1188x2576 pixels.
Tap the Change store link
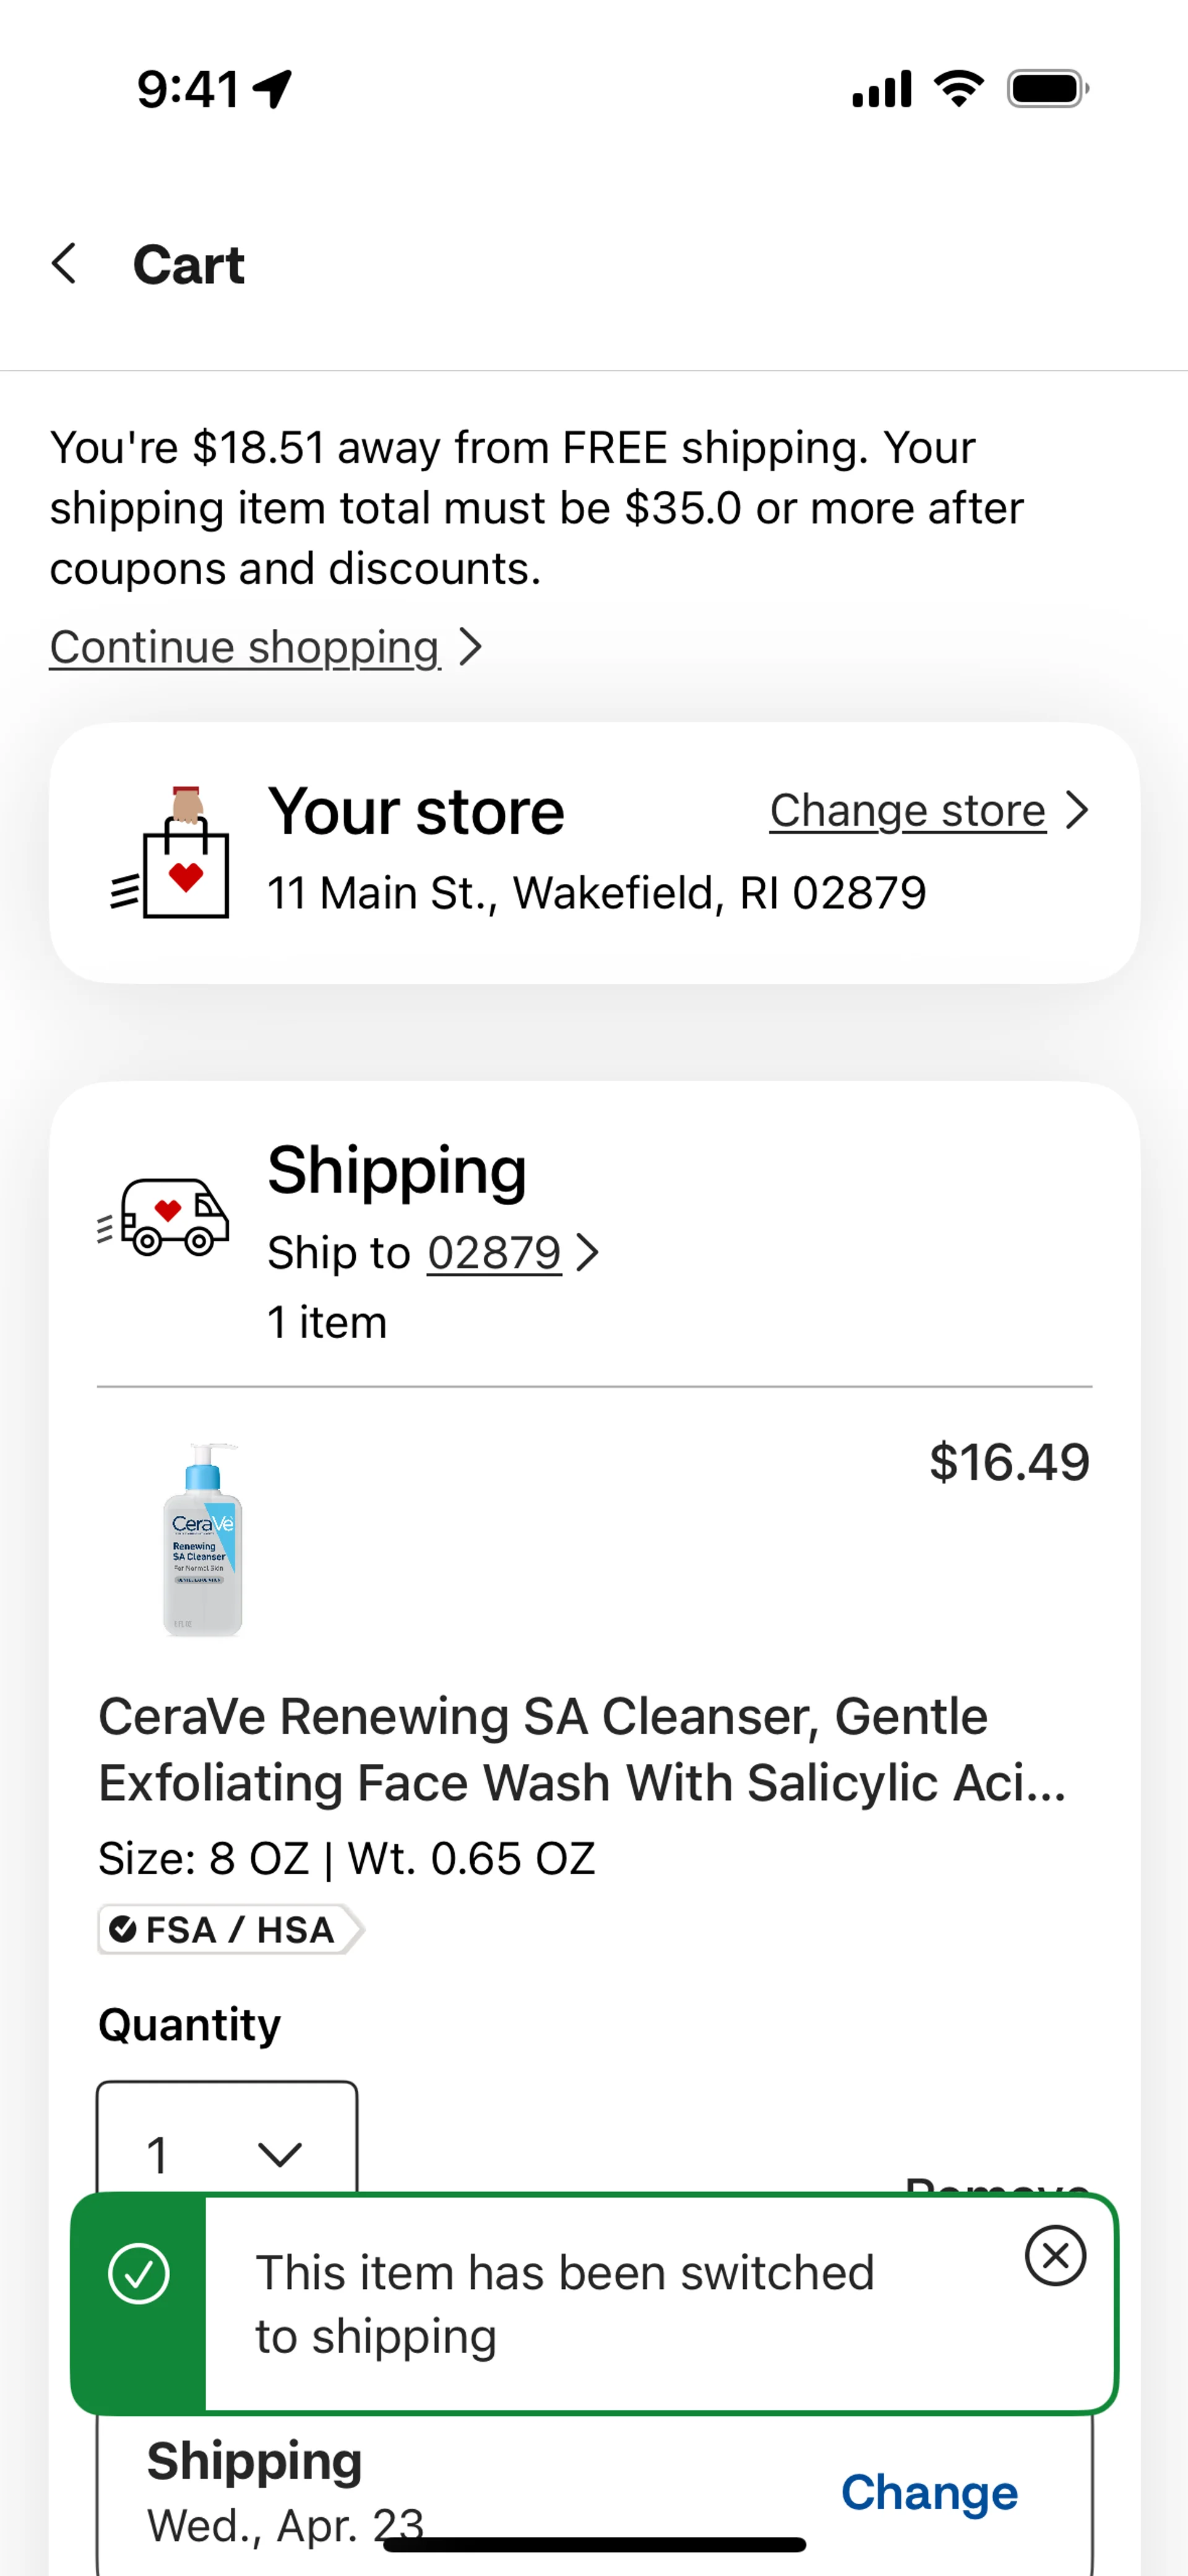(x=907, y=810)
